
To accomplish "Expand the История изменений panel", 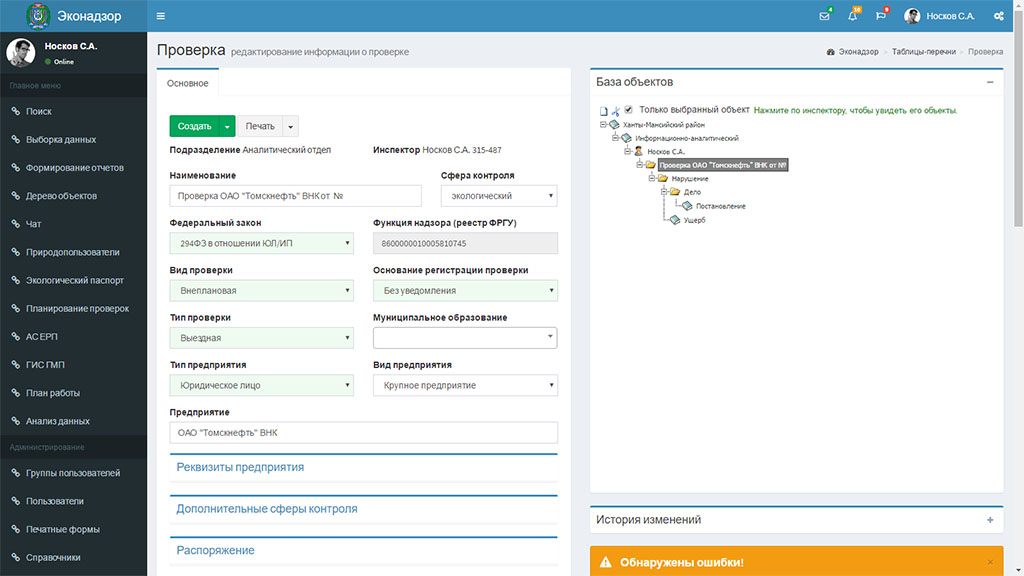I will 990,520.
